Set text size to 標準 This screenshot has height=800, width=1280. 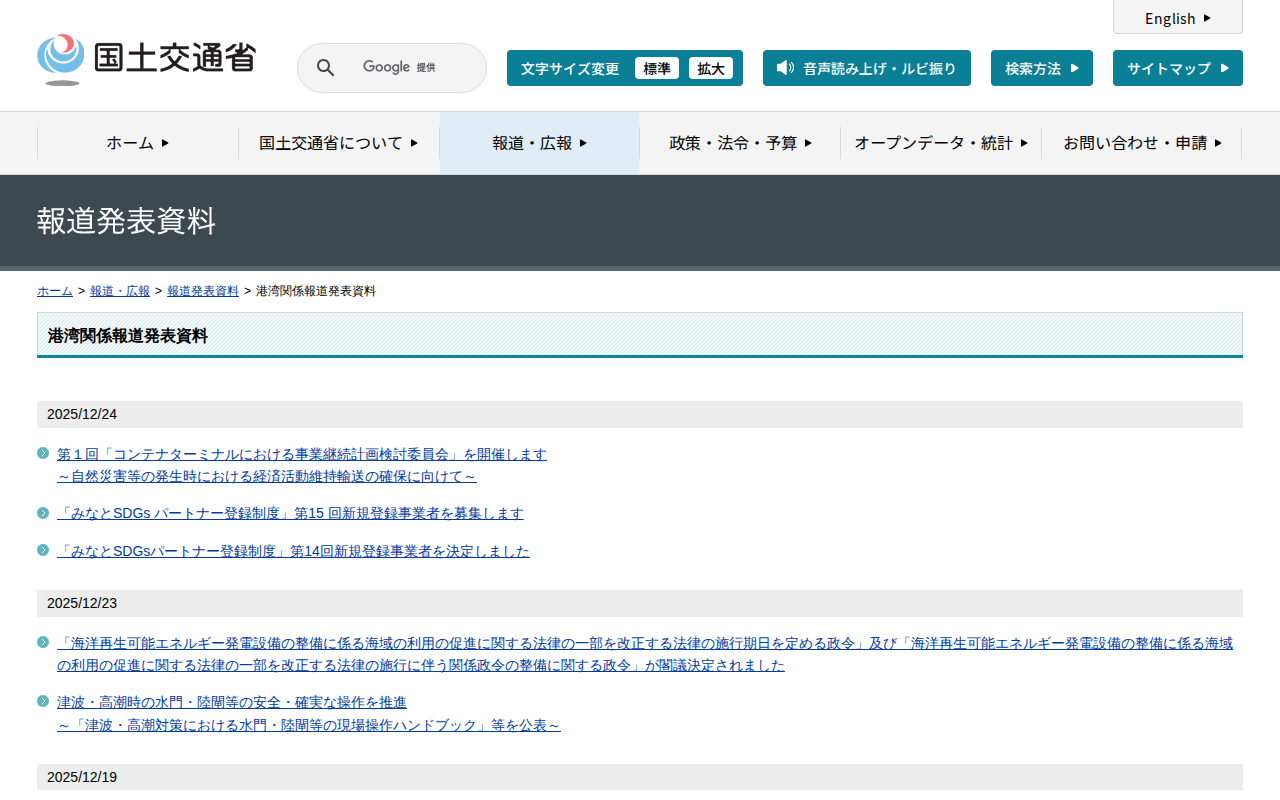(657, 68)
